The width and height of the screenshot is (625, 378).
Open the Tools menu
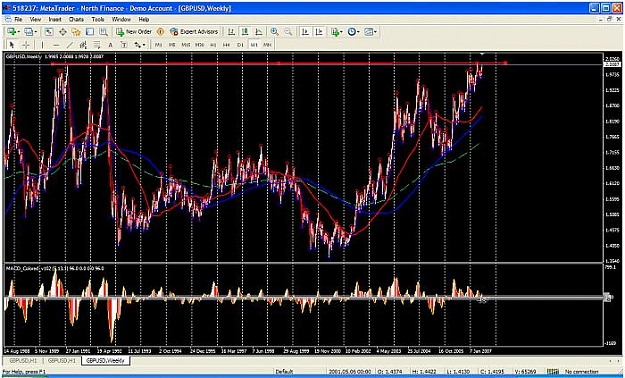[x=98, y=19]
